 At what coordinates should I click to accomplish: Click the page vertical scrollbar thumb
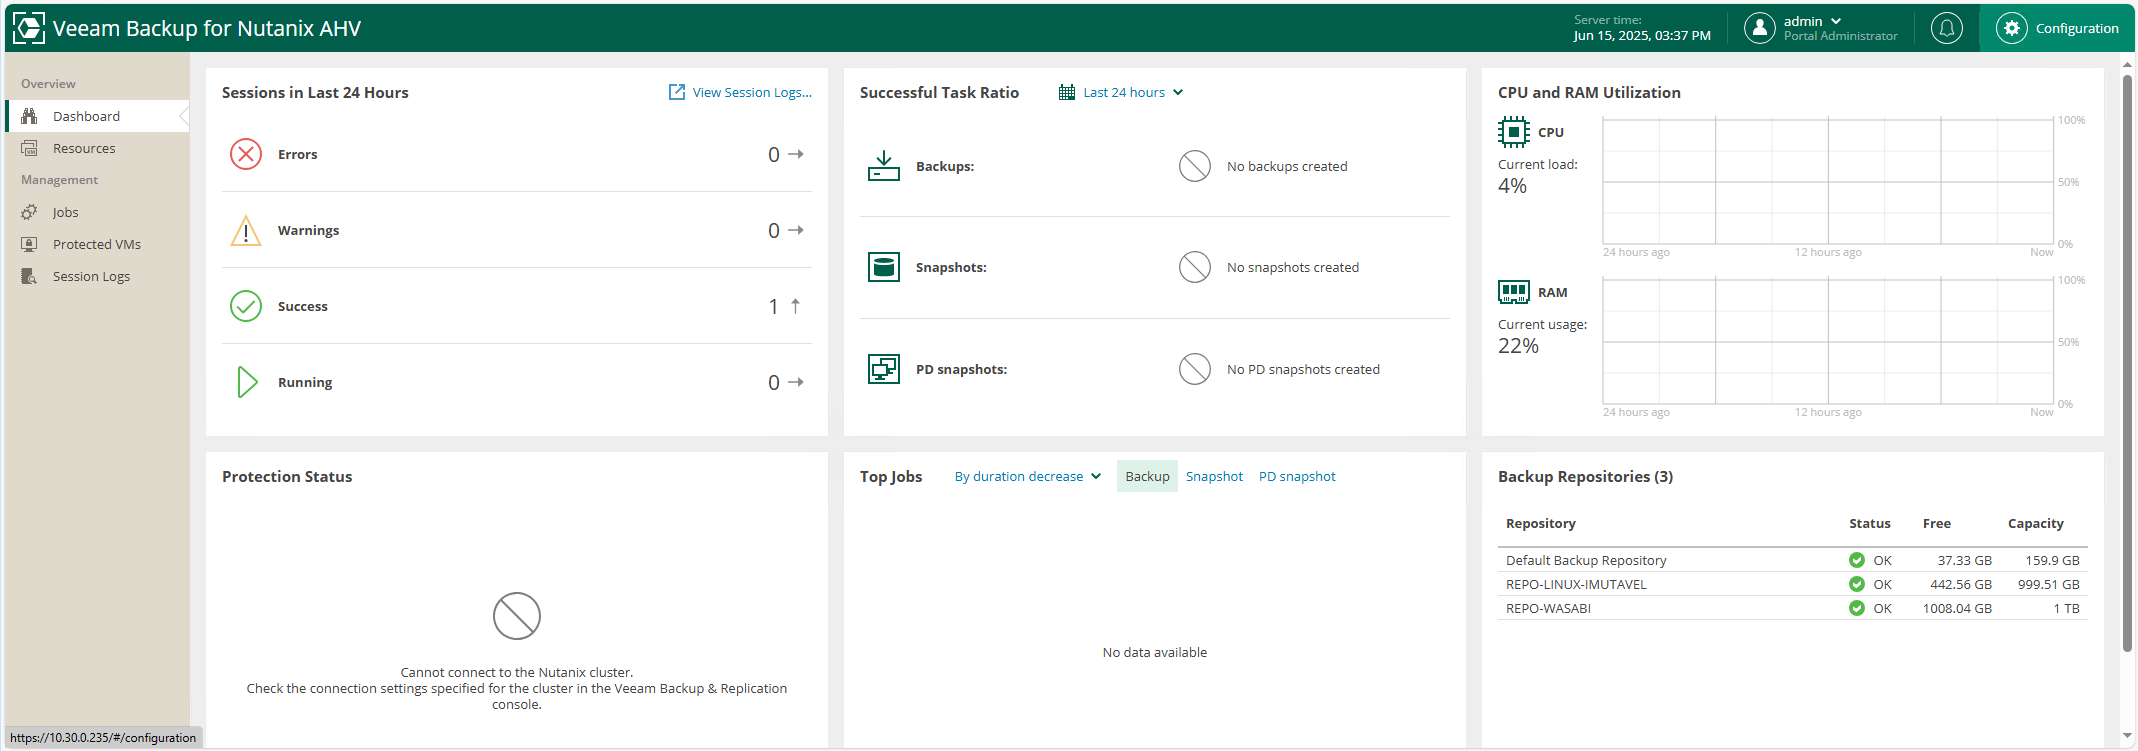pos(2127,365)
